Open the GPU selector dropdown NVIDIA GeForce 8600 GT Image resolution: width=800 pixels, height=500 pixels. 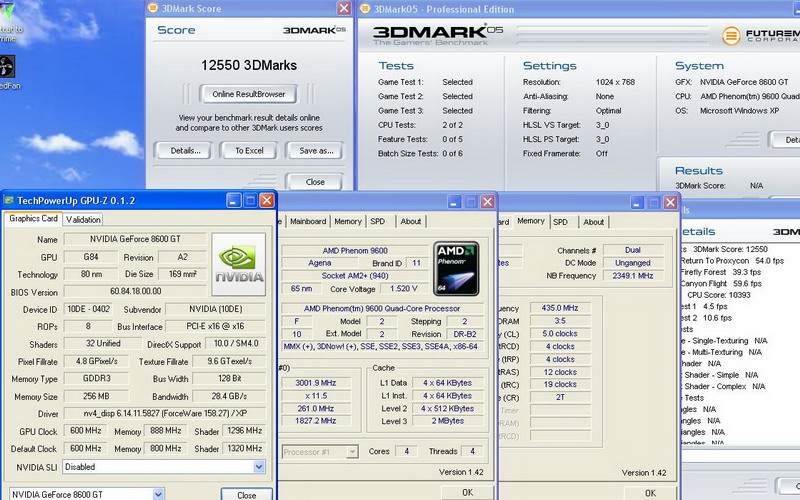[x=158, y=494]
